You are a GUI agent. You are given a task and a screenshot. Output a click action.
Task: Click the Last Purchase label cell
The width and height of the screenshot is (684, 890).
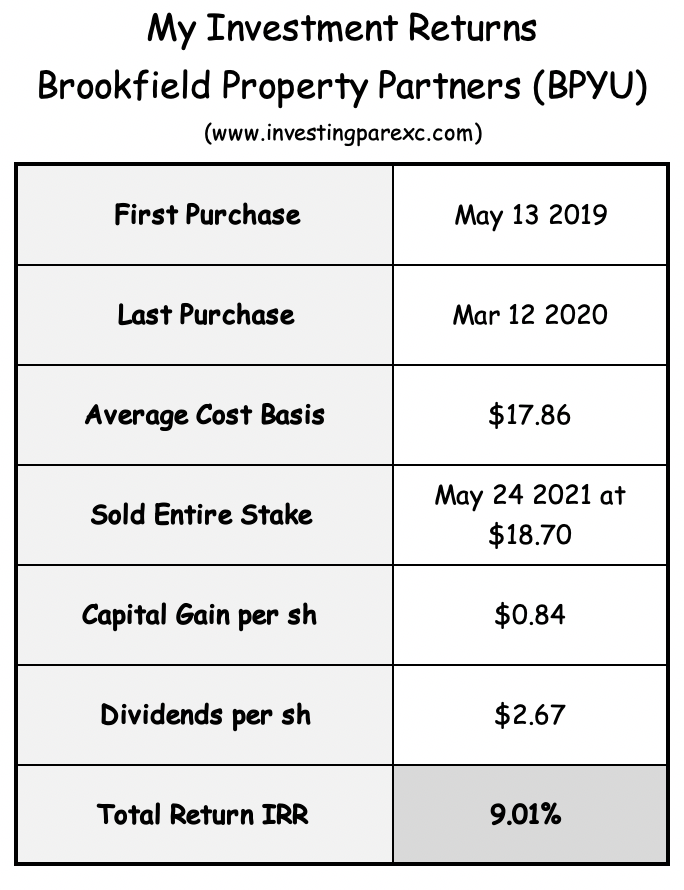(x=205, y=315)
